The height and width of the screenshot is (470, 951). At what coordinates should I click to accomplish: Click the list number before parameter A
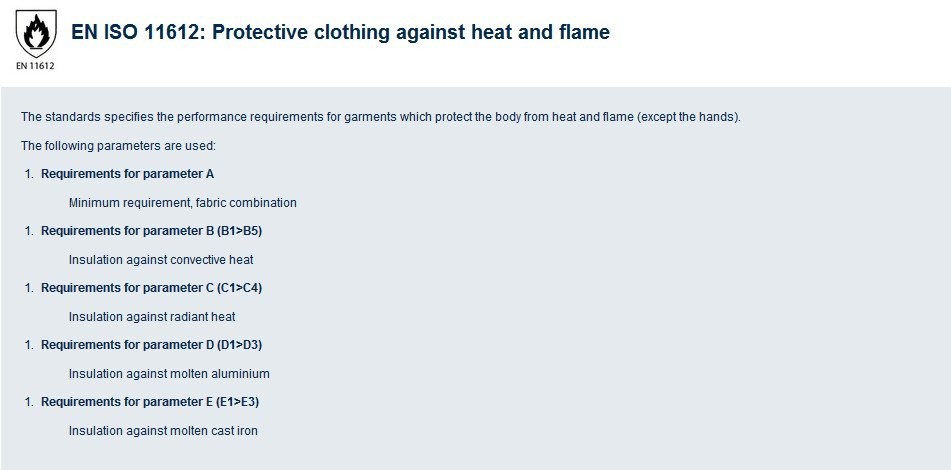(29, 174)
